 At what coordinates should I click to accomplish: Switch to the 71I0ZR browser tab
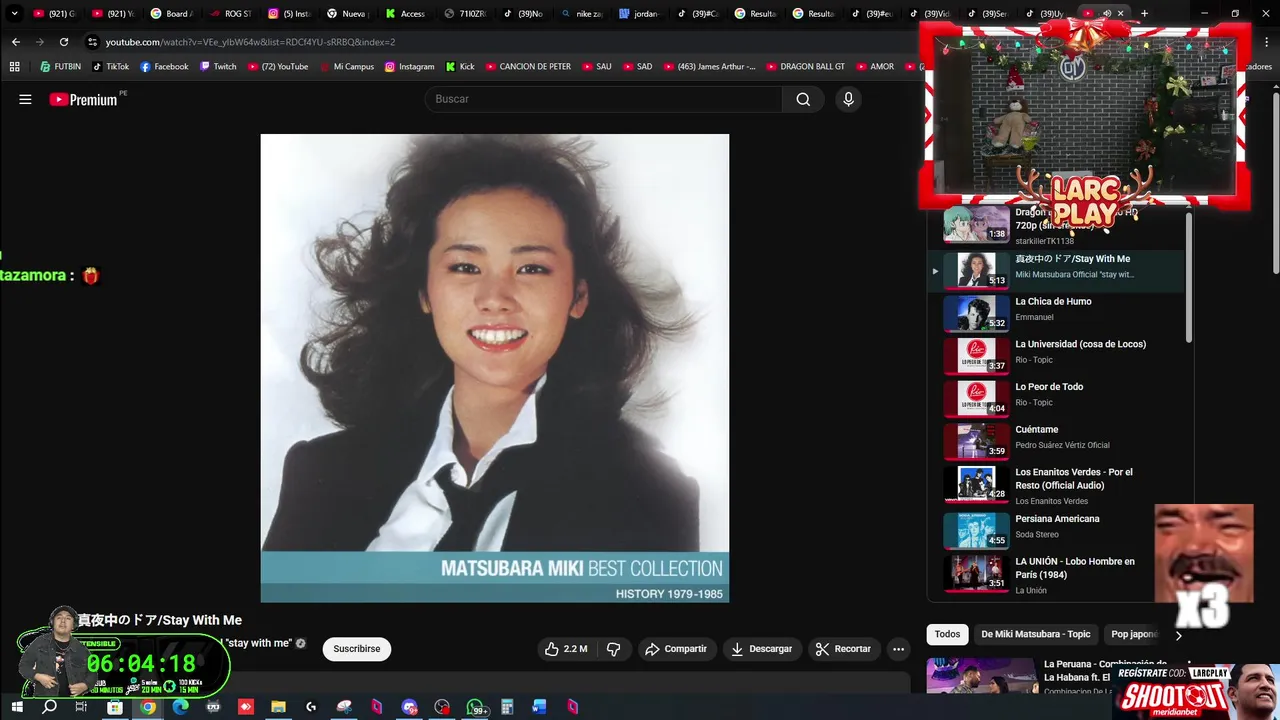464,14
